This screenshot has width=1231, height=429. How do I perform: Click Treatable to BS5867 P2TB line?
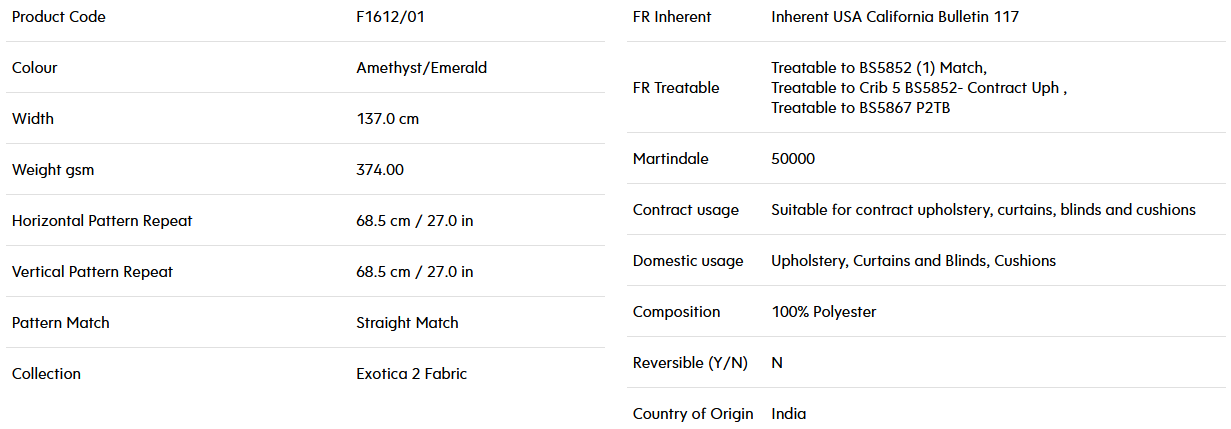861,108
